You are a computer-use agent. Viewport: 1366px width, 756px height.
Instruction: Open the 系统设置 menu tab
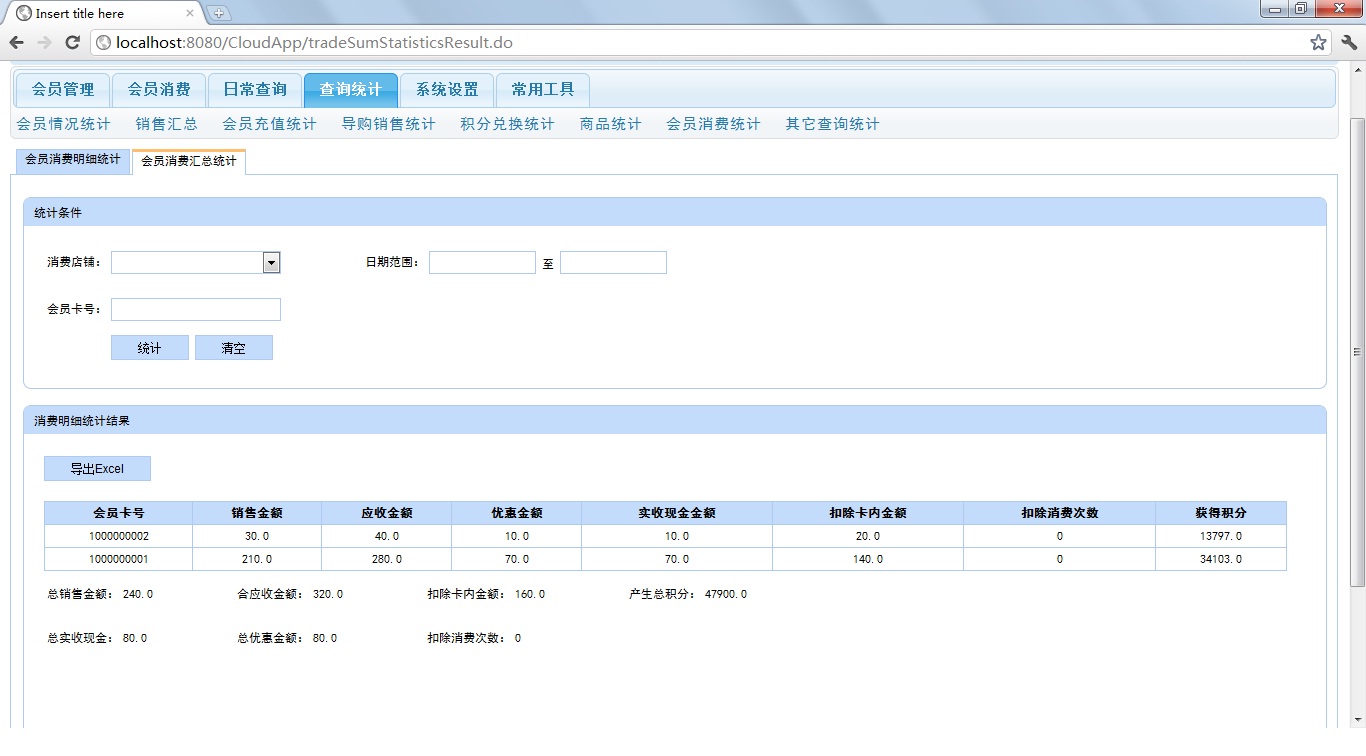pos(447,90)
